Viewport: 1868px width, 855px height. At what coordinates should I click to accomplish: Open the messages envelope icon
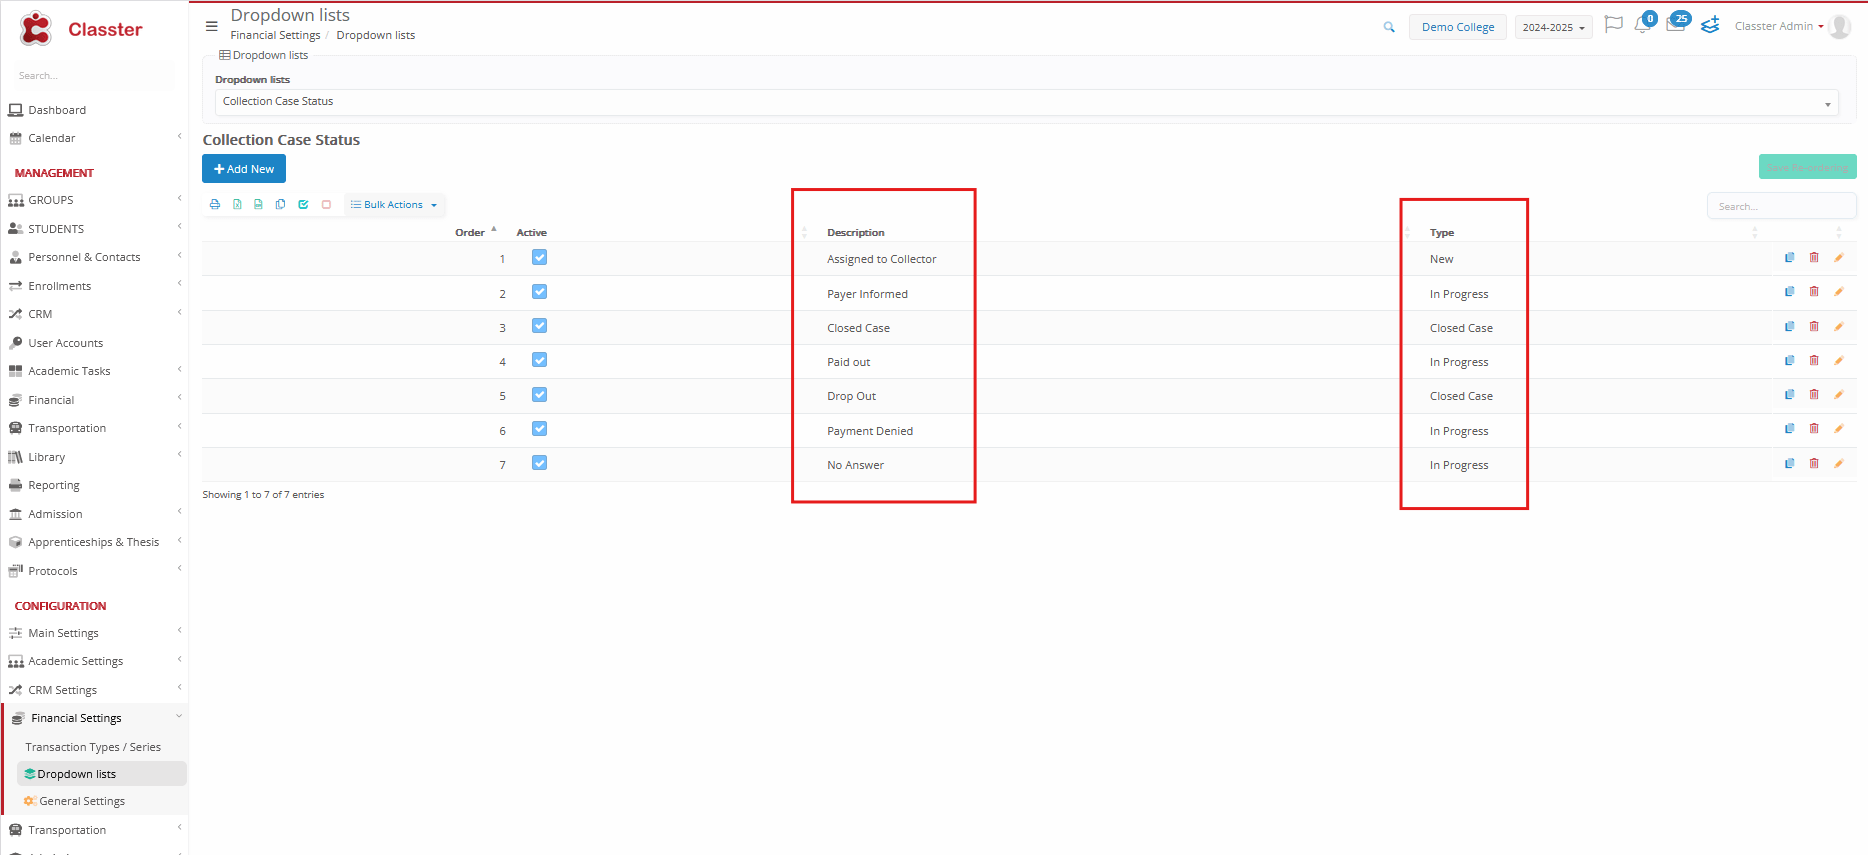coord(1676,26)
